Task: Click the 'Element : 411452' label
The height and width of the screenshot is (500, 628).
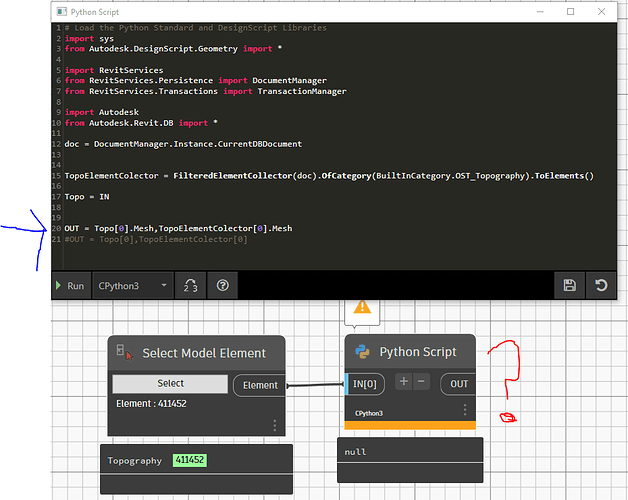Action: tap(151, 403)
